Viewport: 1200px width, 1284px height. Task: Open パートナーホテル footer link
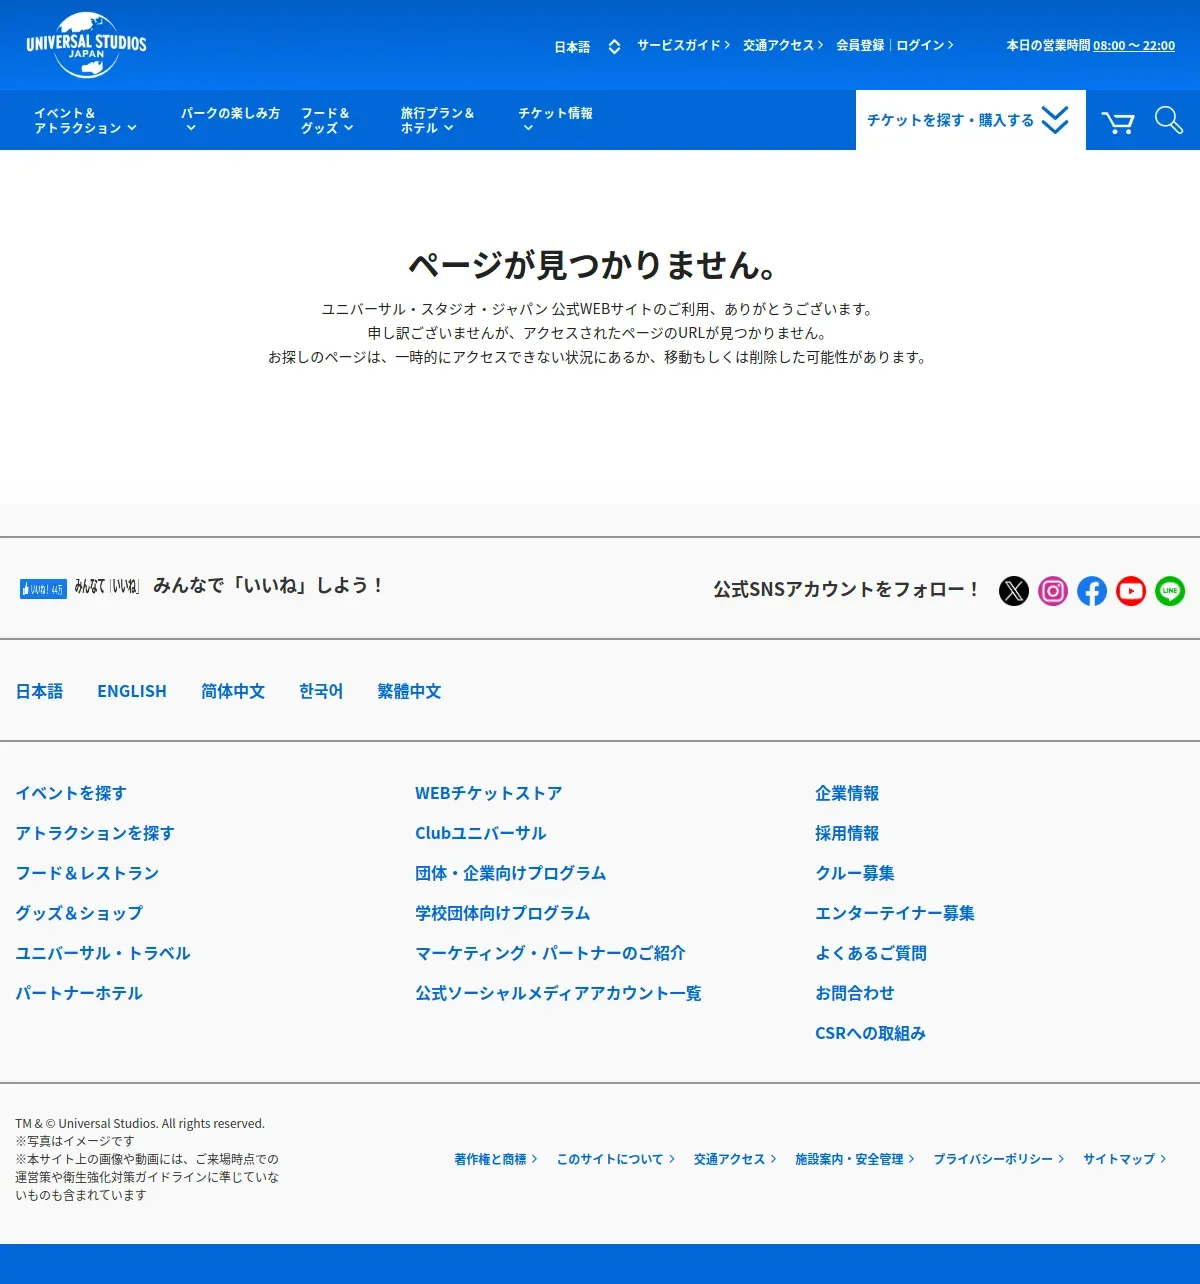79,993
